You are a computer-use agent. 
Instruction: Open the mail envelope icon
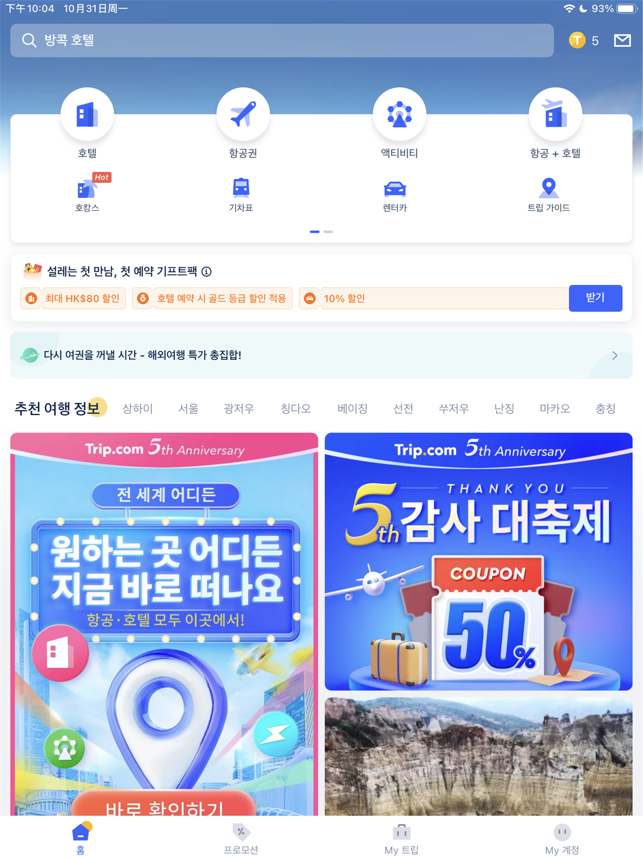pos(622,40)
